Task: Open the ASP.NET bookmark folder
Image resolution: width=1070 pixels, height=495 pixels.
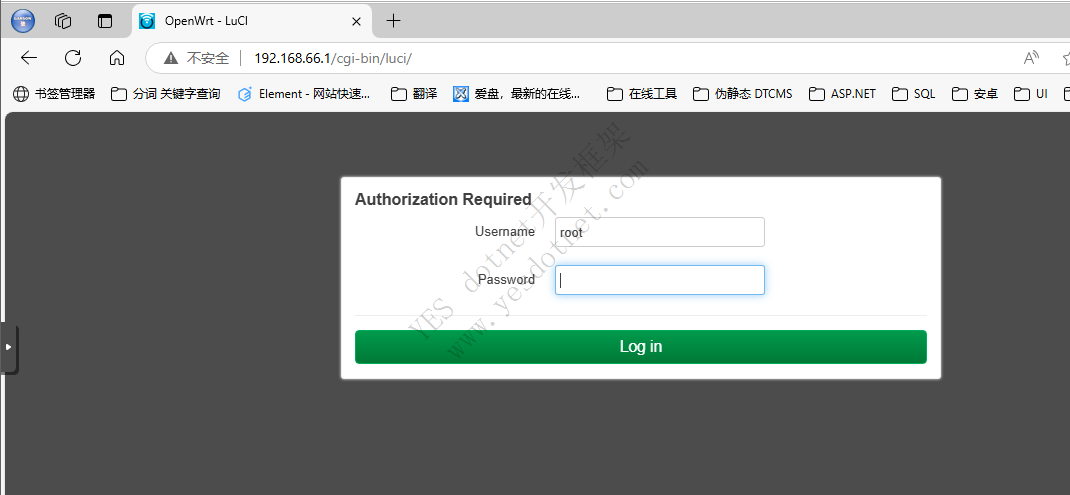Action: tap(843, 94)
